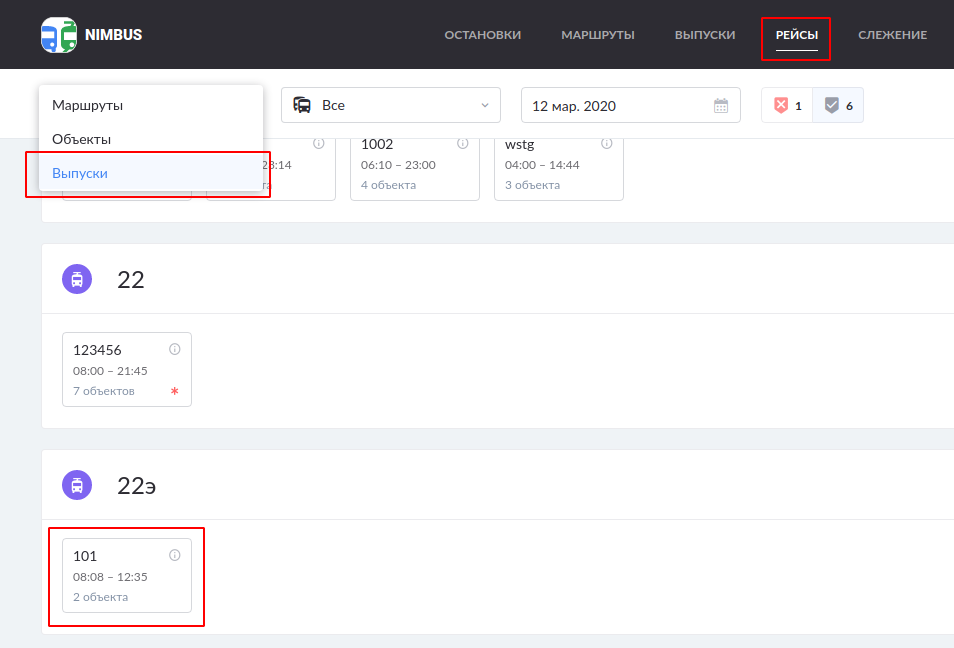The width and height of the screenshot is (954, 648).
Task: Click info icon on card 123456
Action: tap(174, 349)
